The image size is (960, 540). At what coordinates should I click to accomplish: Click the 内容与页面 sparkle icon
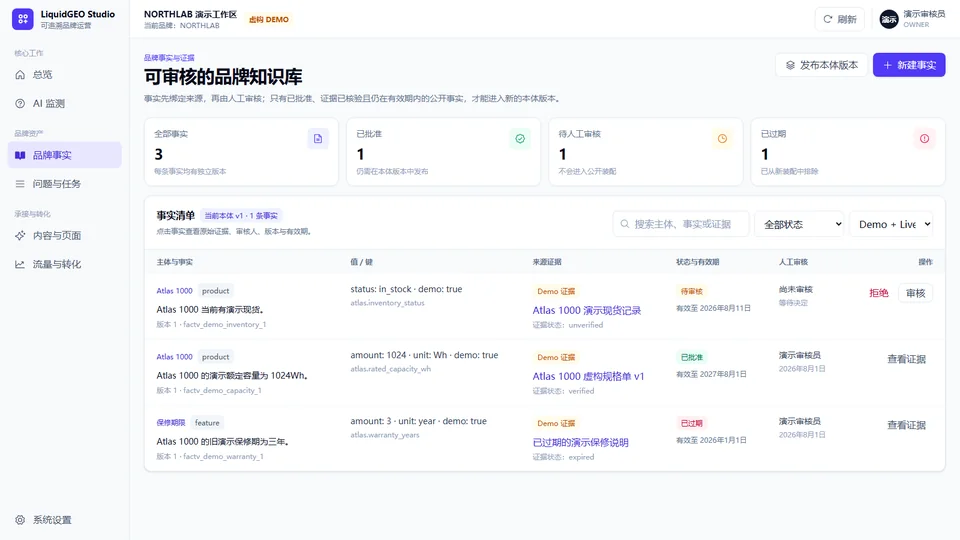pyautogui.click(x=20, y=236)
